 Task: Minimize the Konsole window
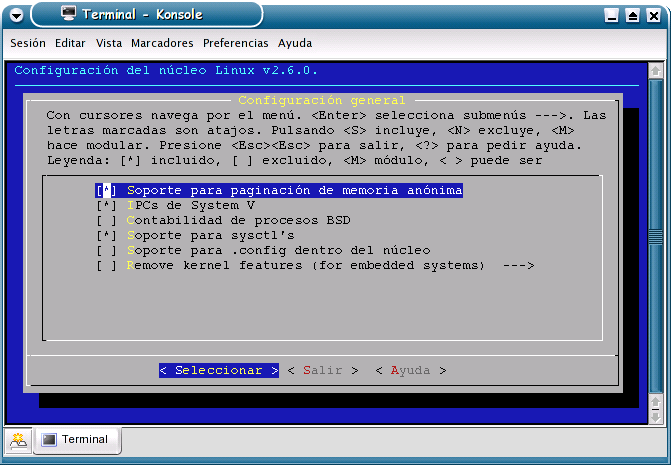click(x=613, y=15)
